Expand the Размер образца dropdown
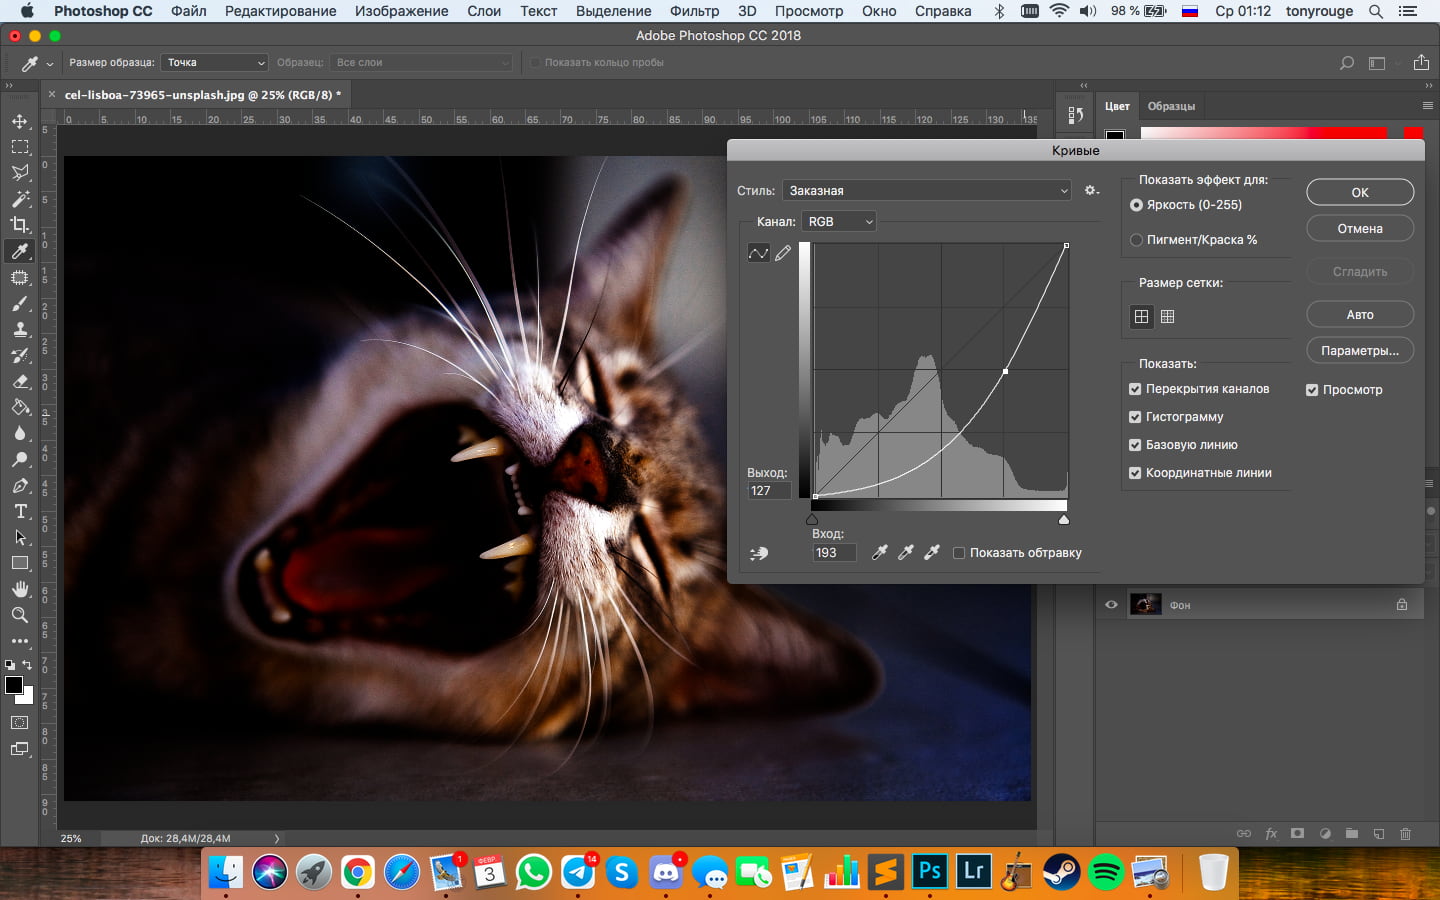Image resolution: width=1440 pixels, height=900 pixels. click(215, 62)
